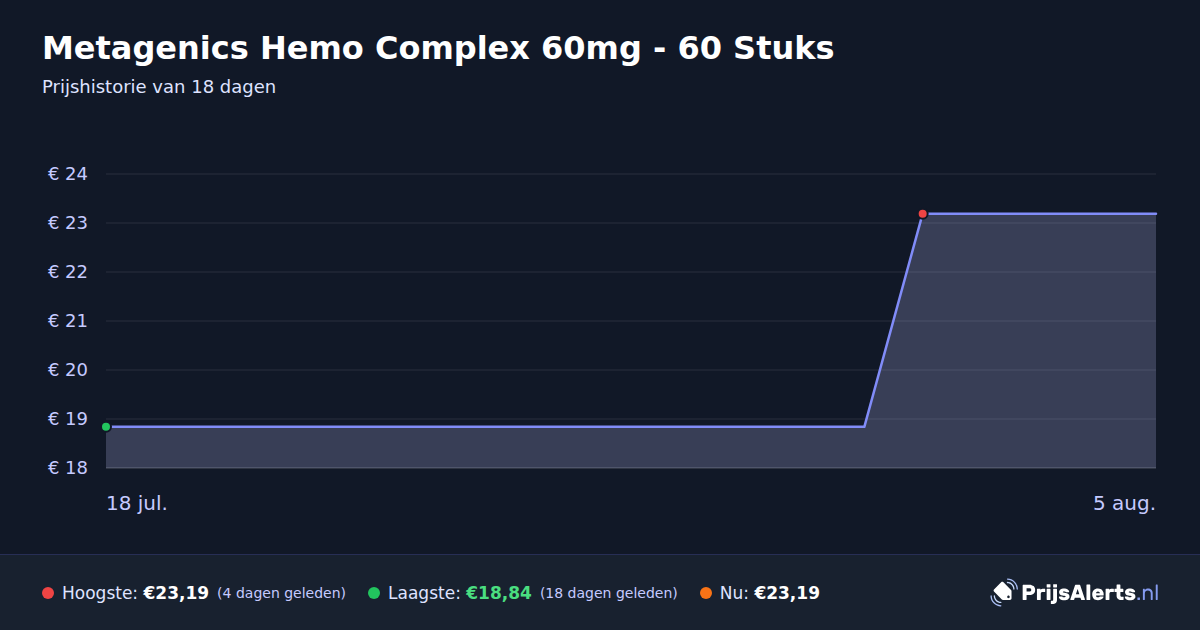Click the 5 aug. end date label
This screenshot has height=630, width=1200.
pyautogui.click(x=1124, y=503)
